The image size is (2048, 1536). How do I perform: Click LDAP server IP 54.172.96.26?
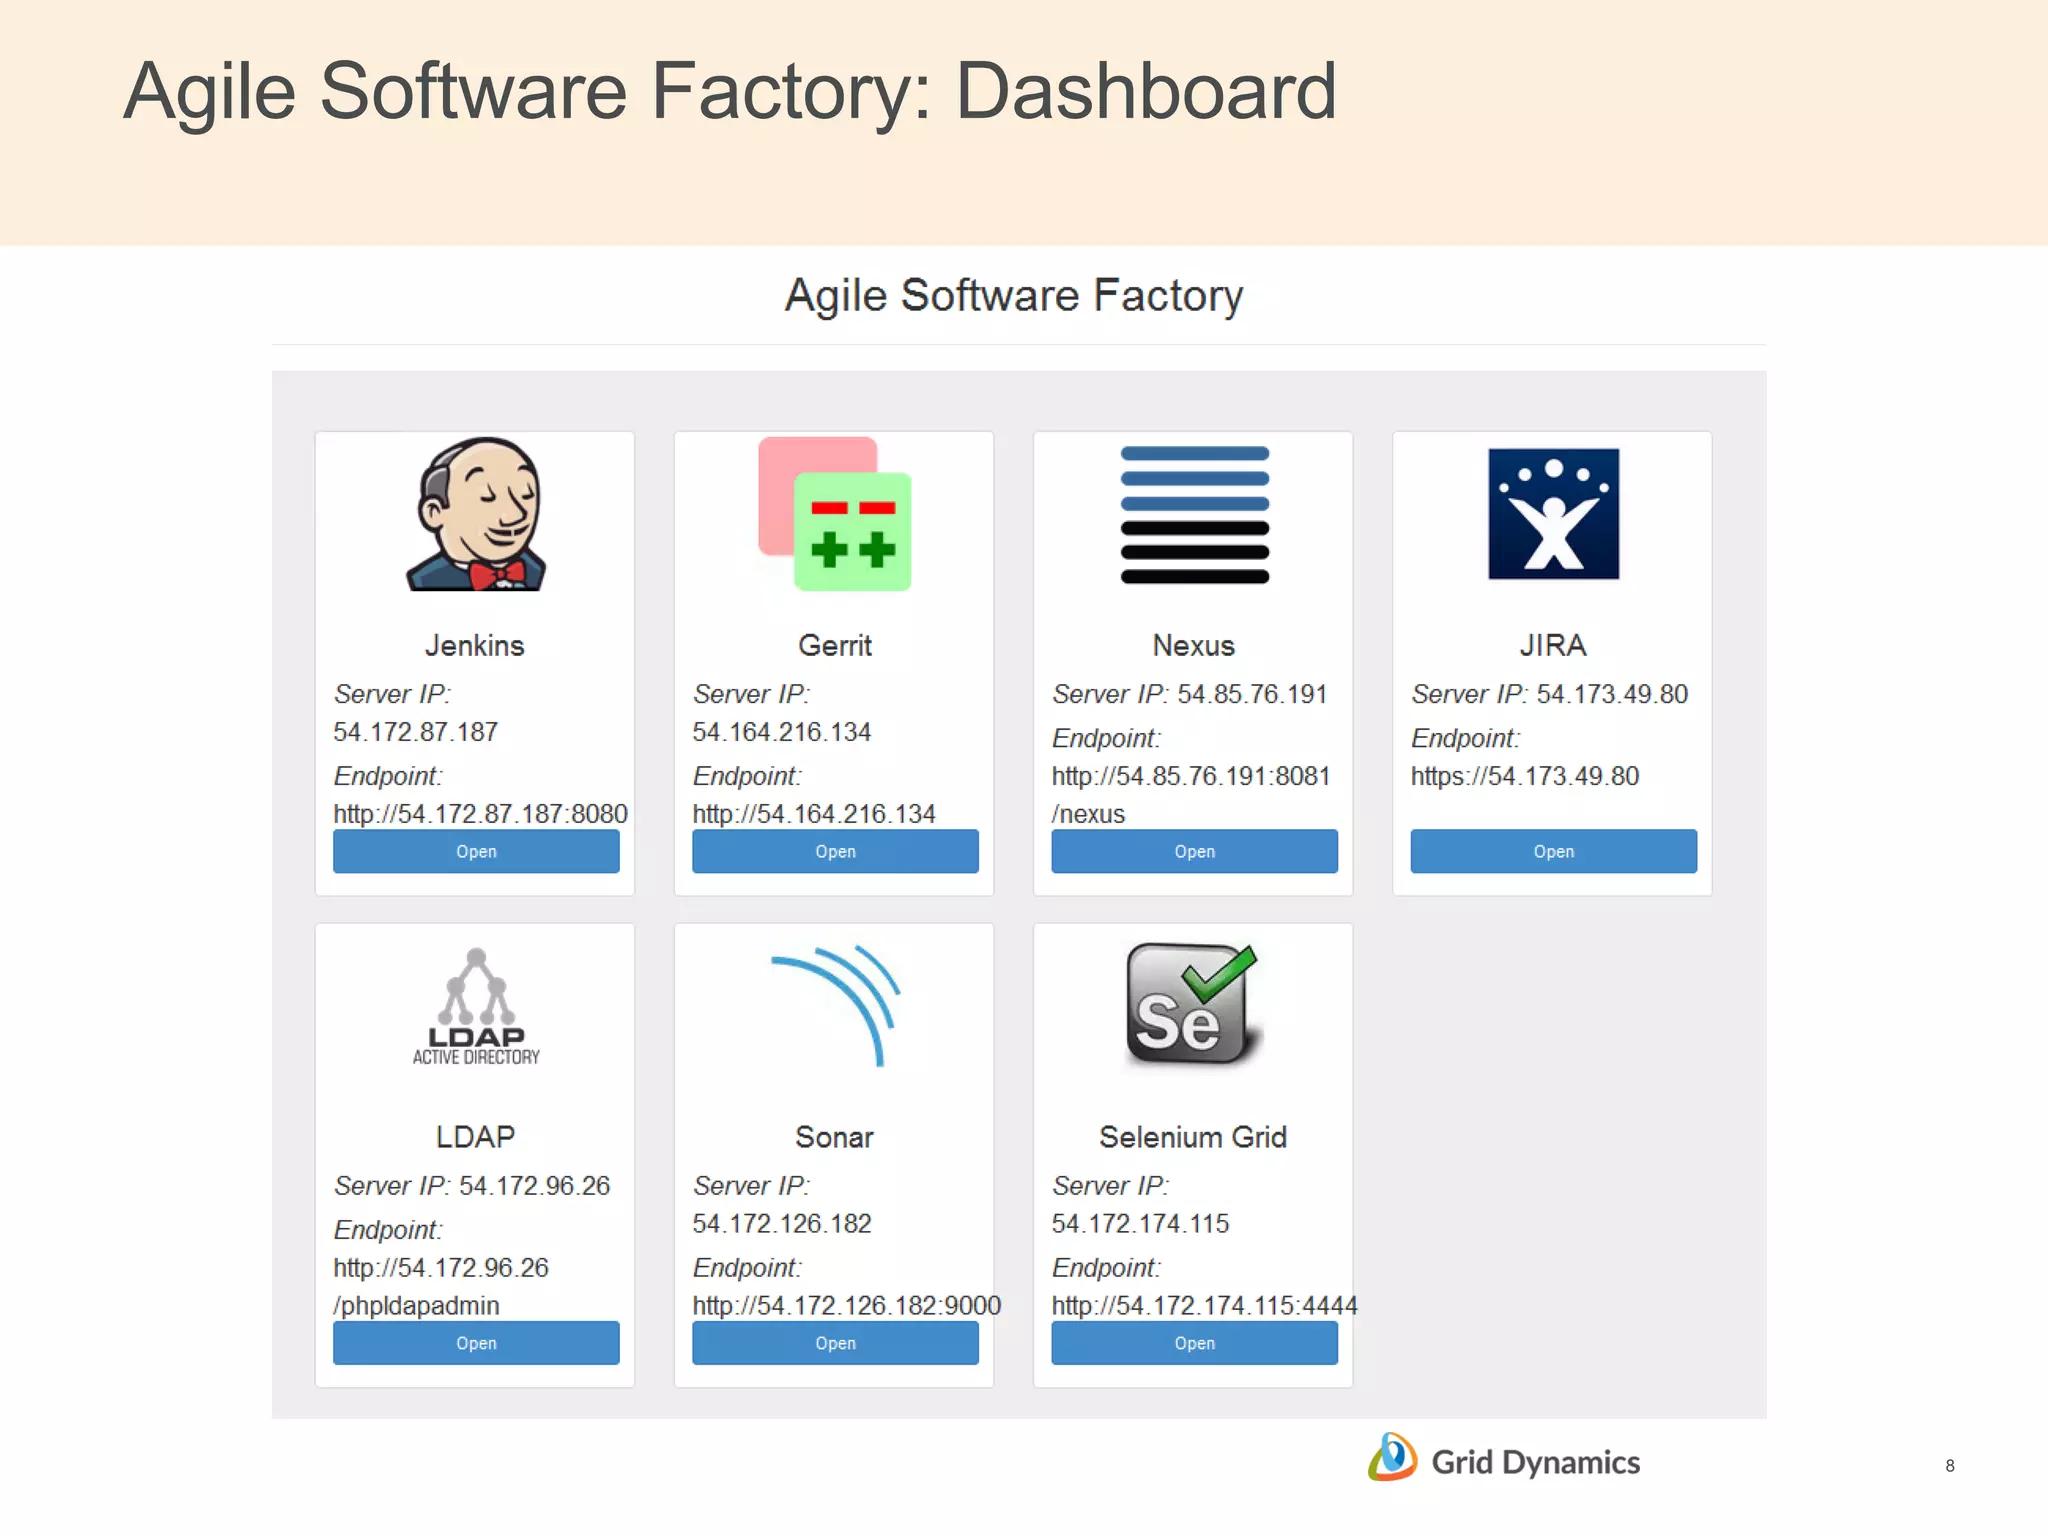coord(534,1186)
